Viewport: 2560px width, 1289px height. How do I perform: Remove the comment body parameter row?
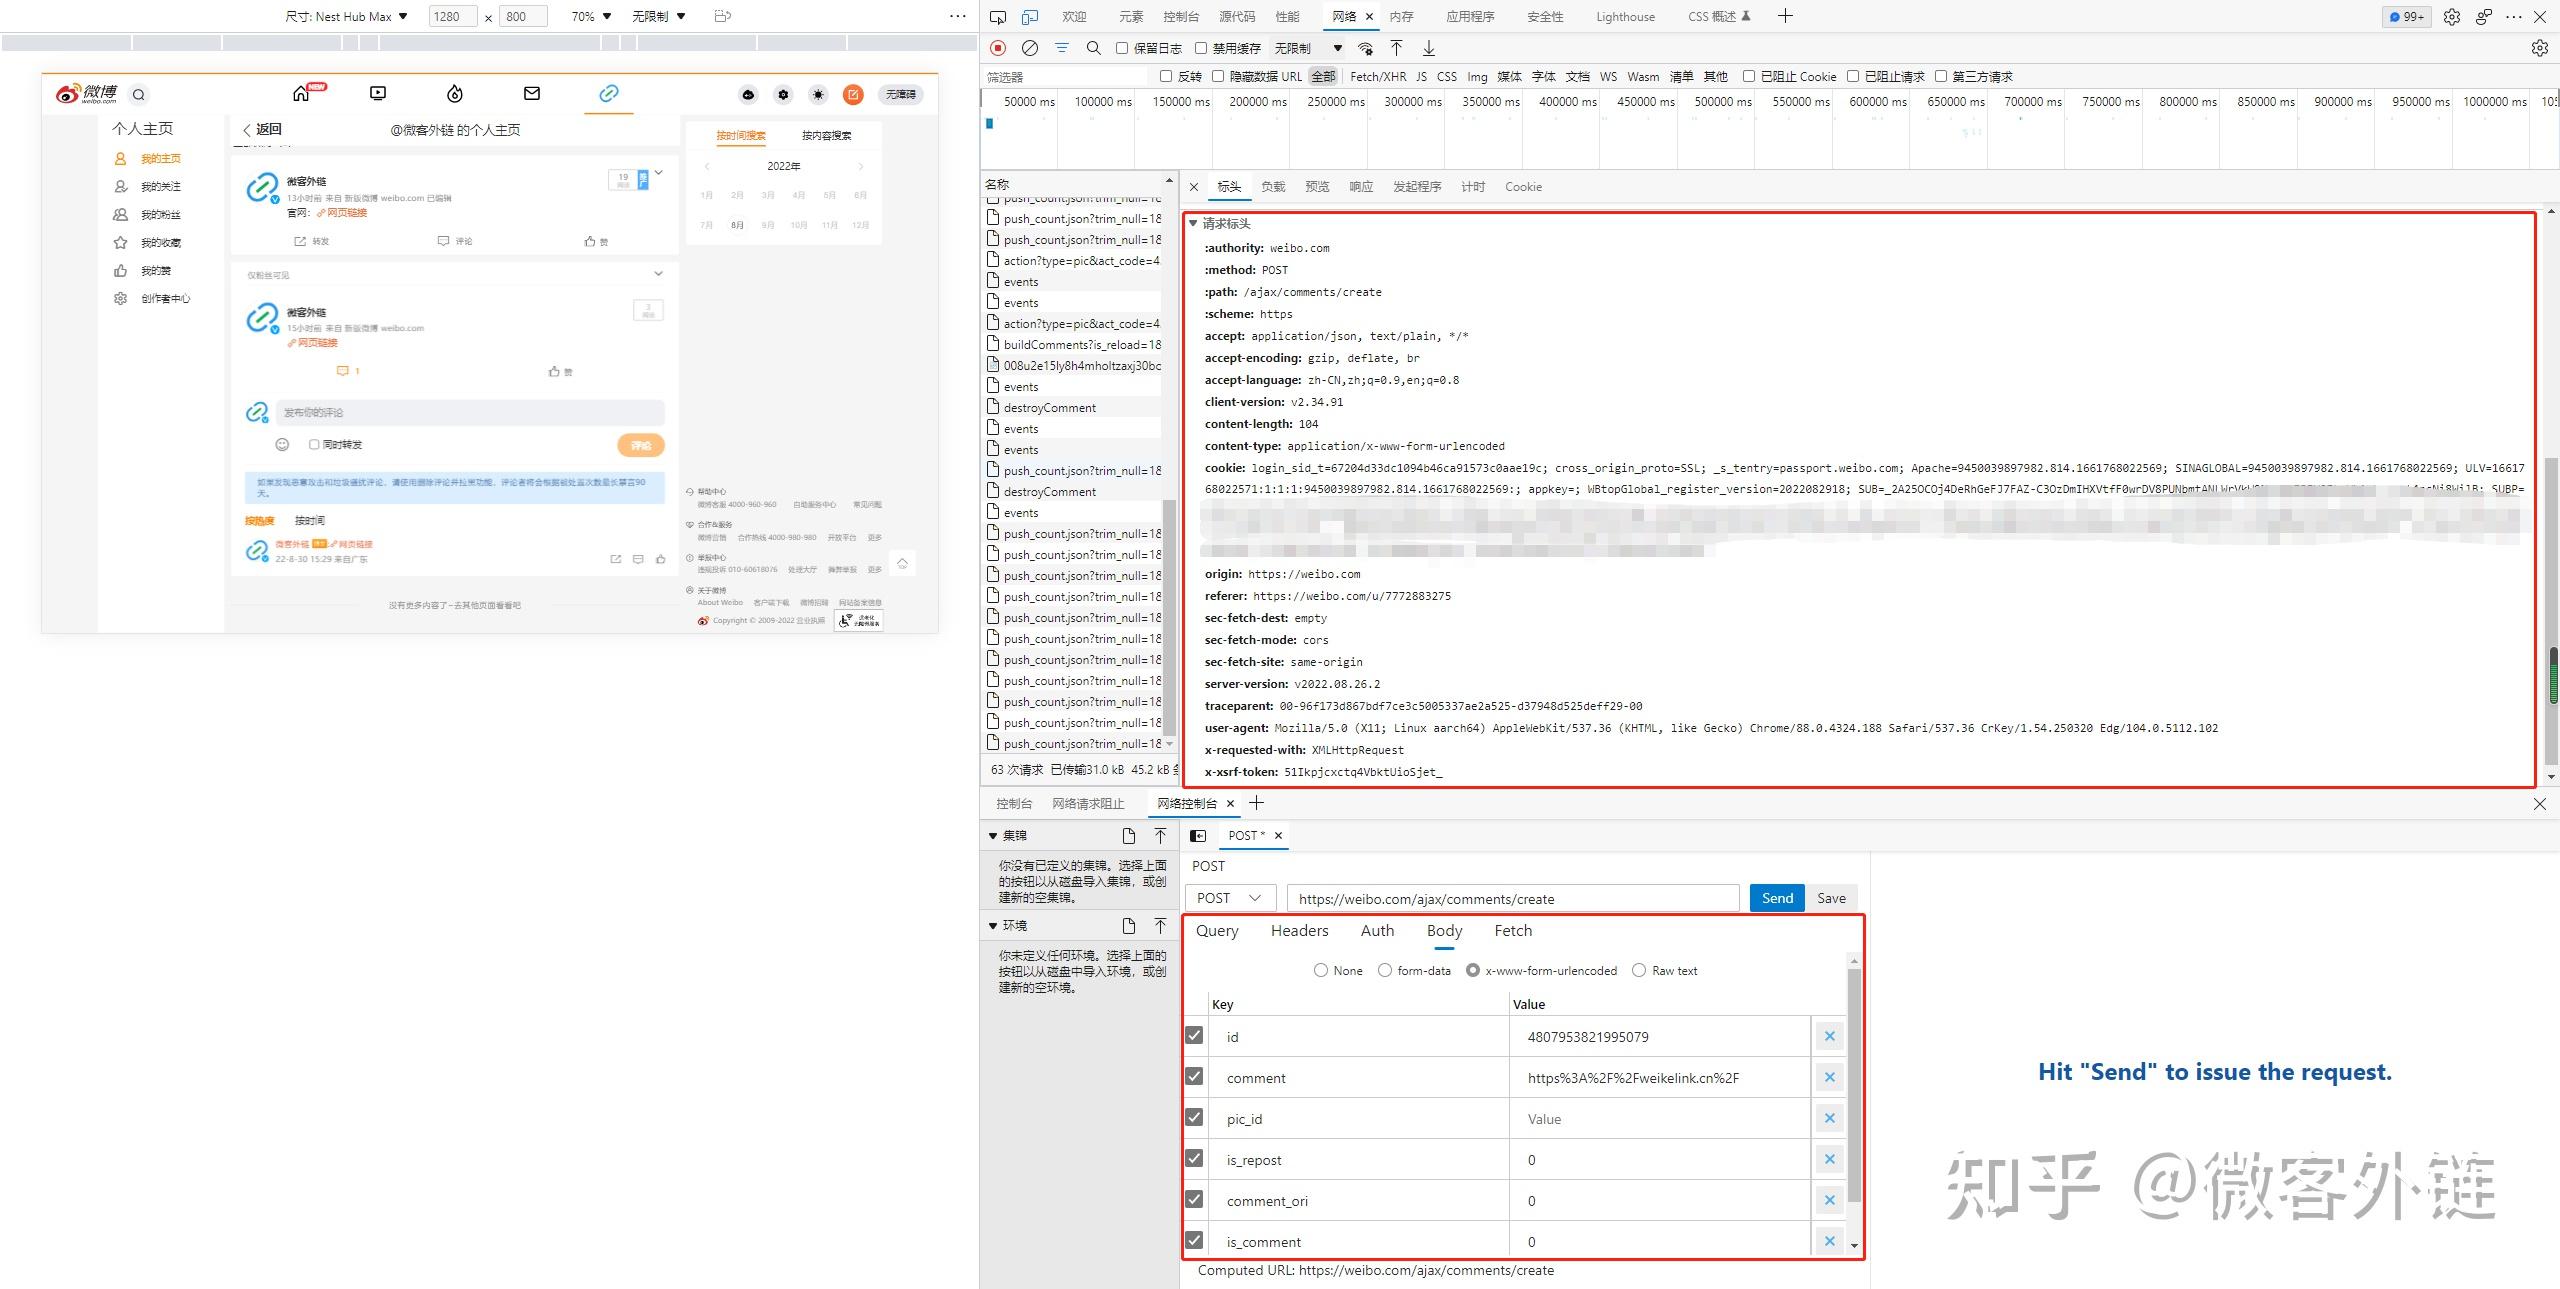pyautogui.click(x=1830, y=1078)
